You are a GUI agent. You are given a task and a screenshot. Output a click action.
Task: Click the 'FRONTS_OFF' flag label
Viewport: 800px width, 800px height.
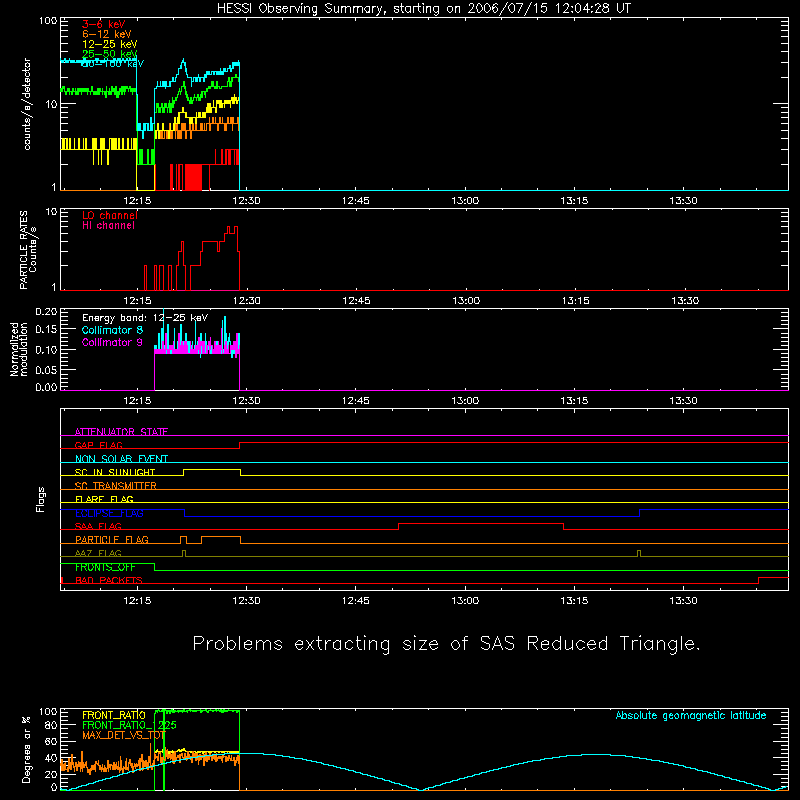105,567
